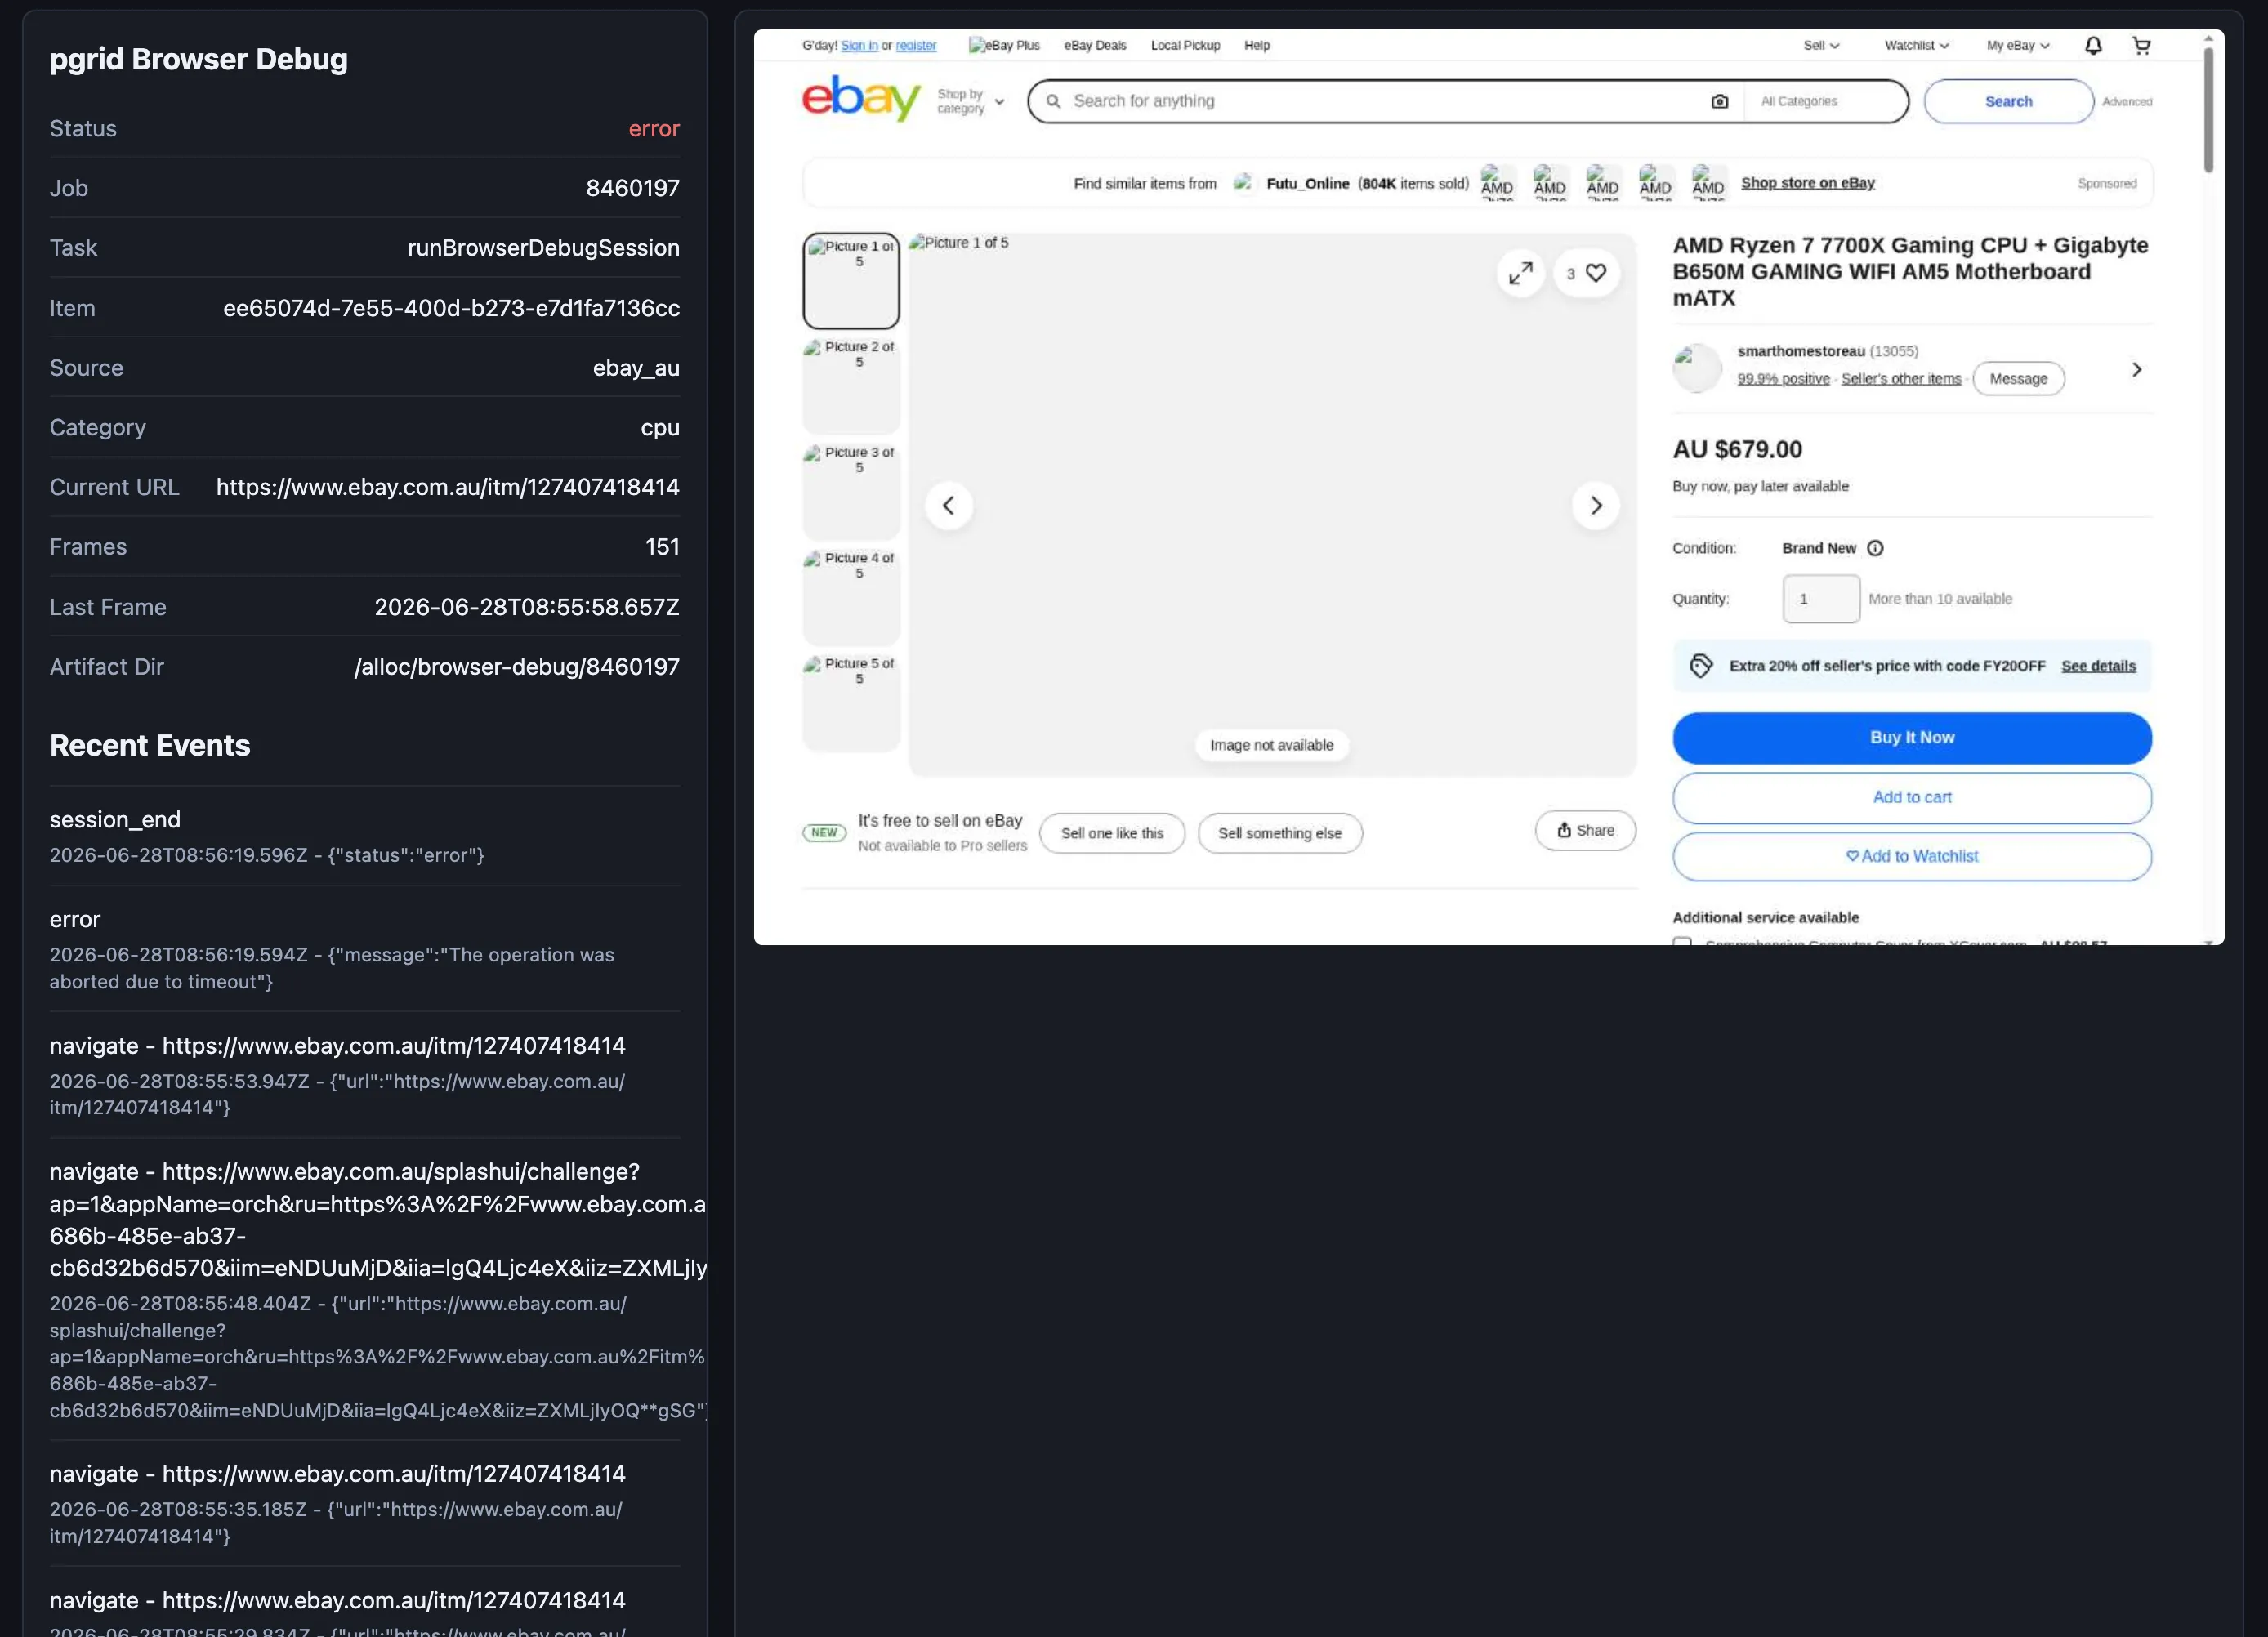
Task: Click Sell something else button
Action: [x=1279, y=832]
